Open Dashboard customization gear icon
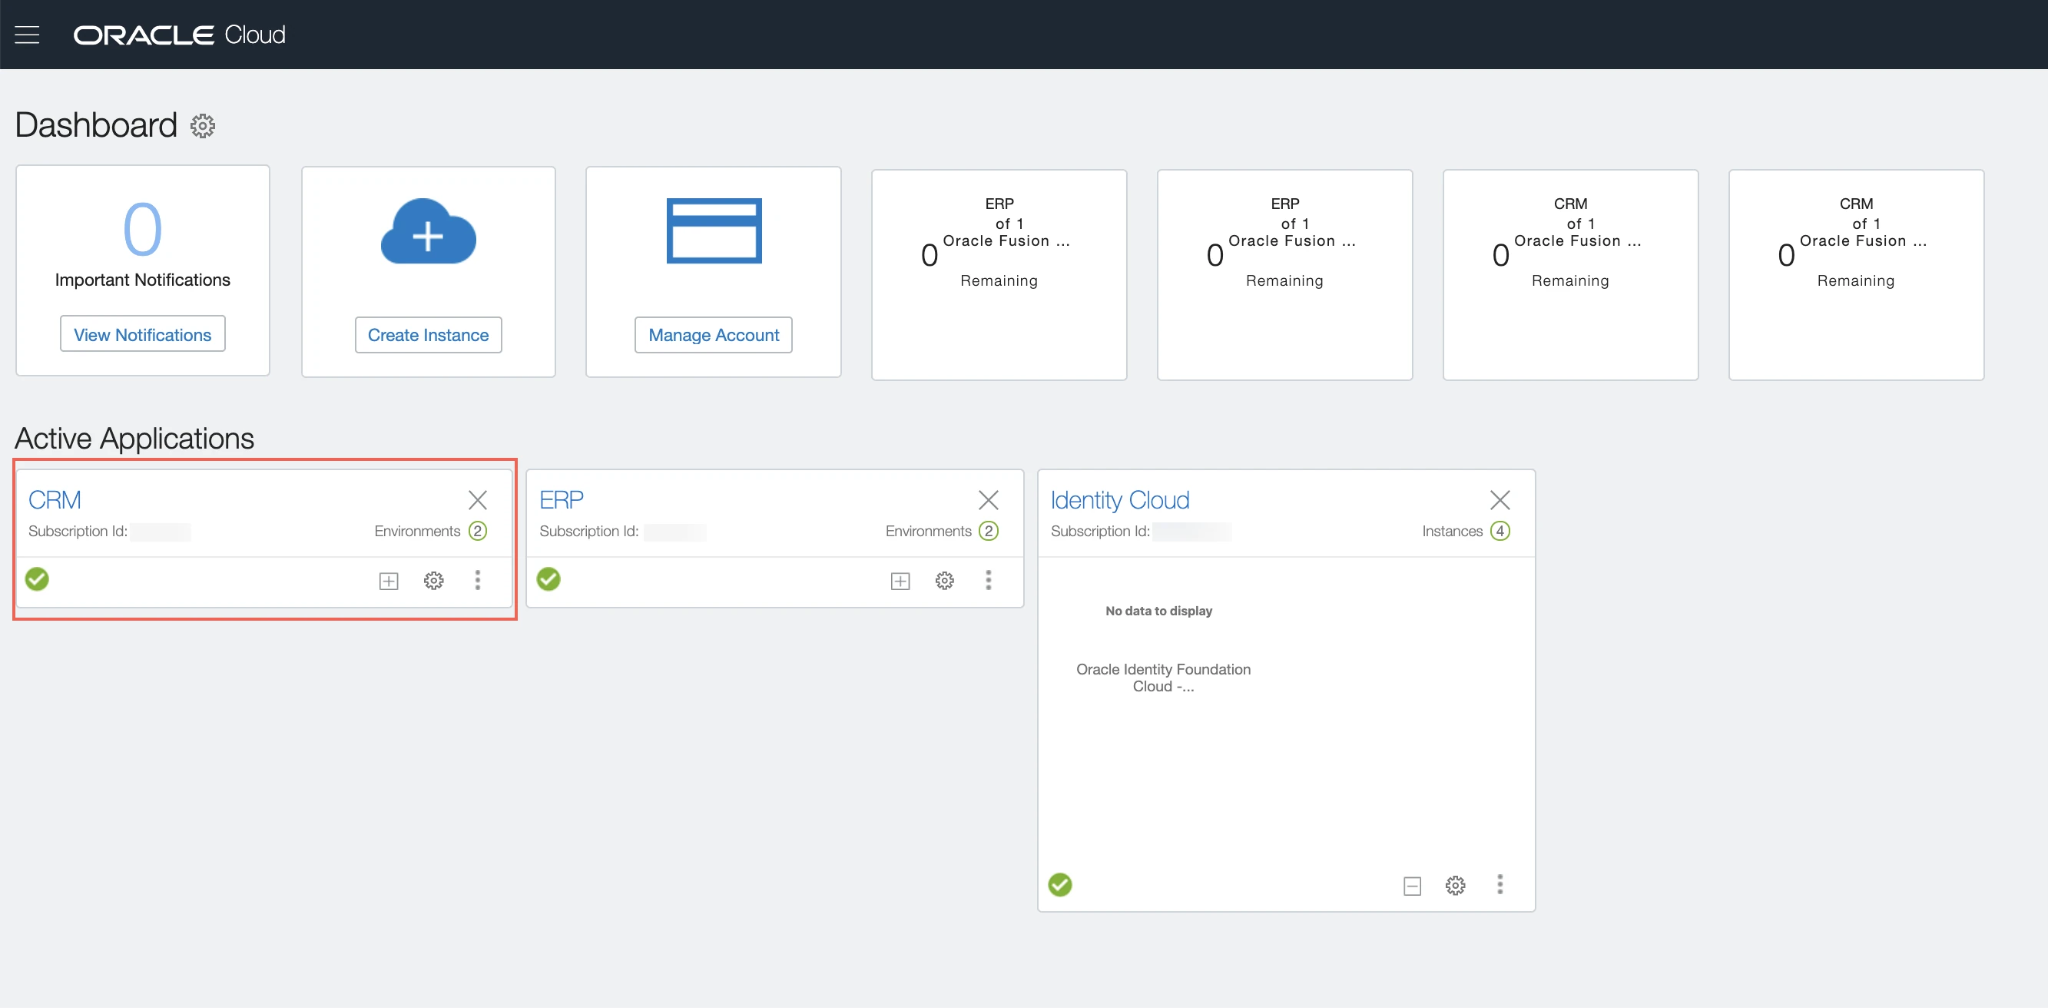The image size is (2048, 1008). pos(203,126)
